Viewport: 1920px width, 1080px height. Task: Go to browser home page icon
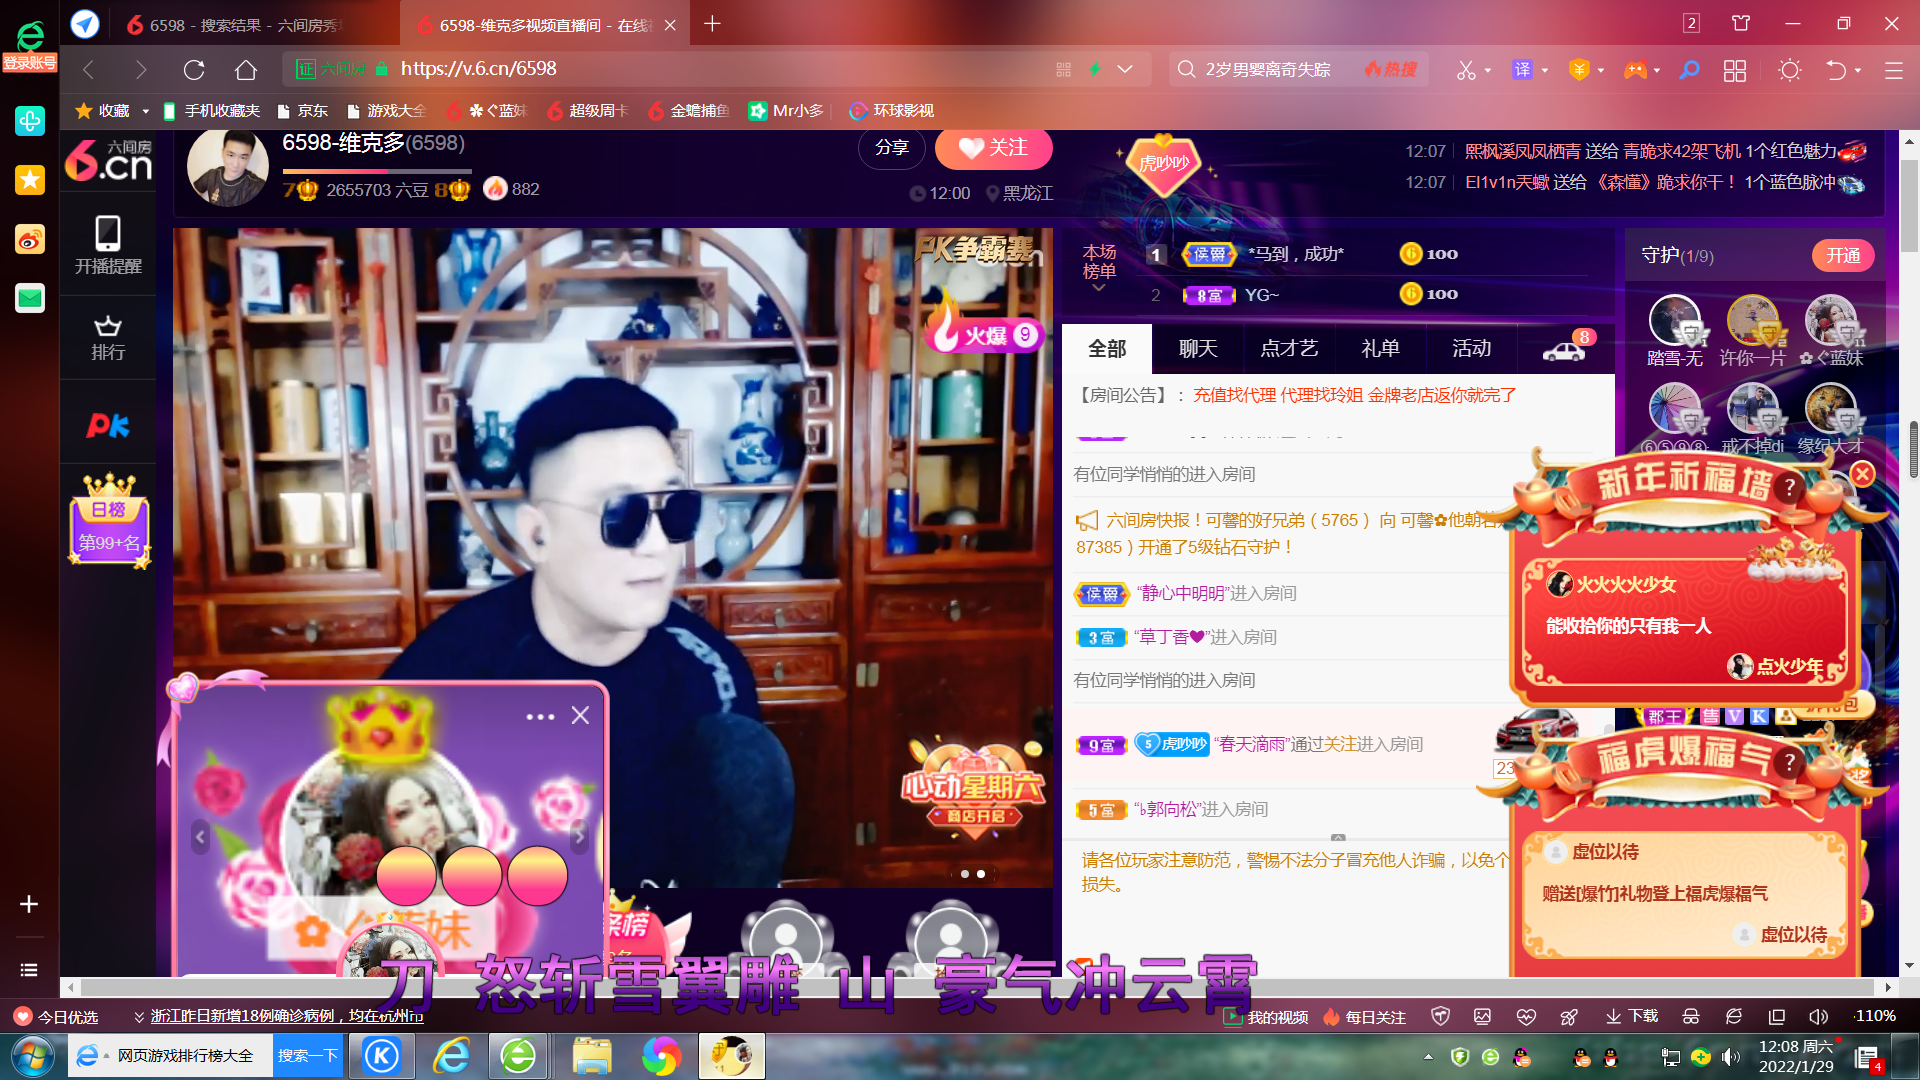(246, 69)
